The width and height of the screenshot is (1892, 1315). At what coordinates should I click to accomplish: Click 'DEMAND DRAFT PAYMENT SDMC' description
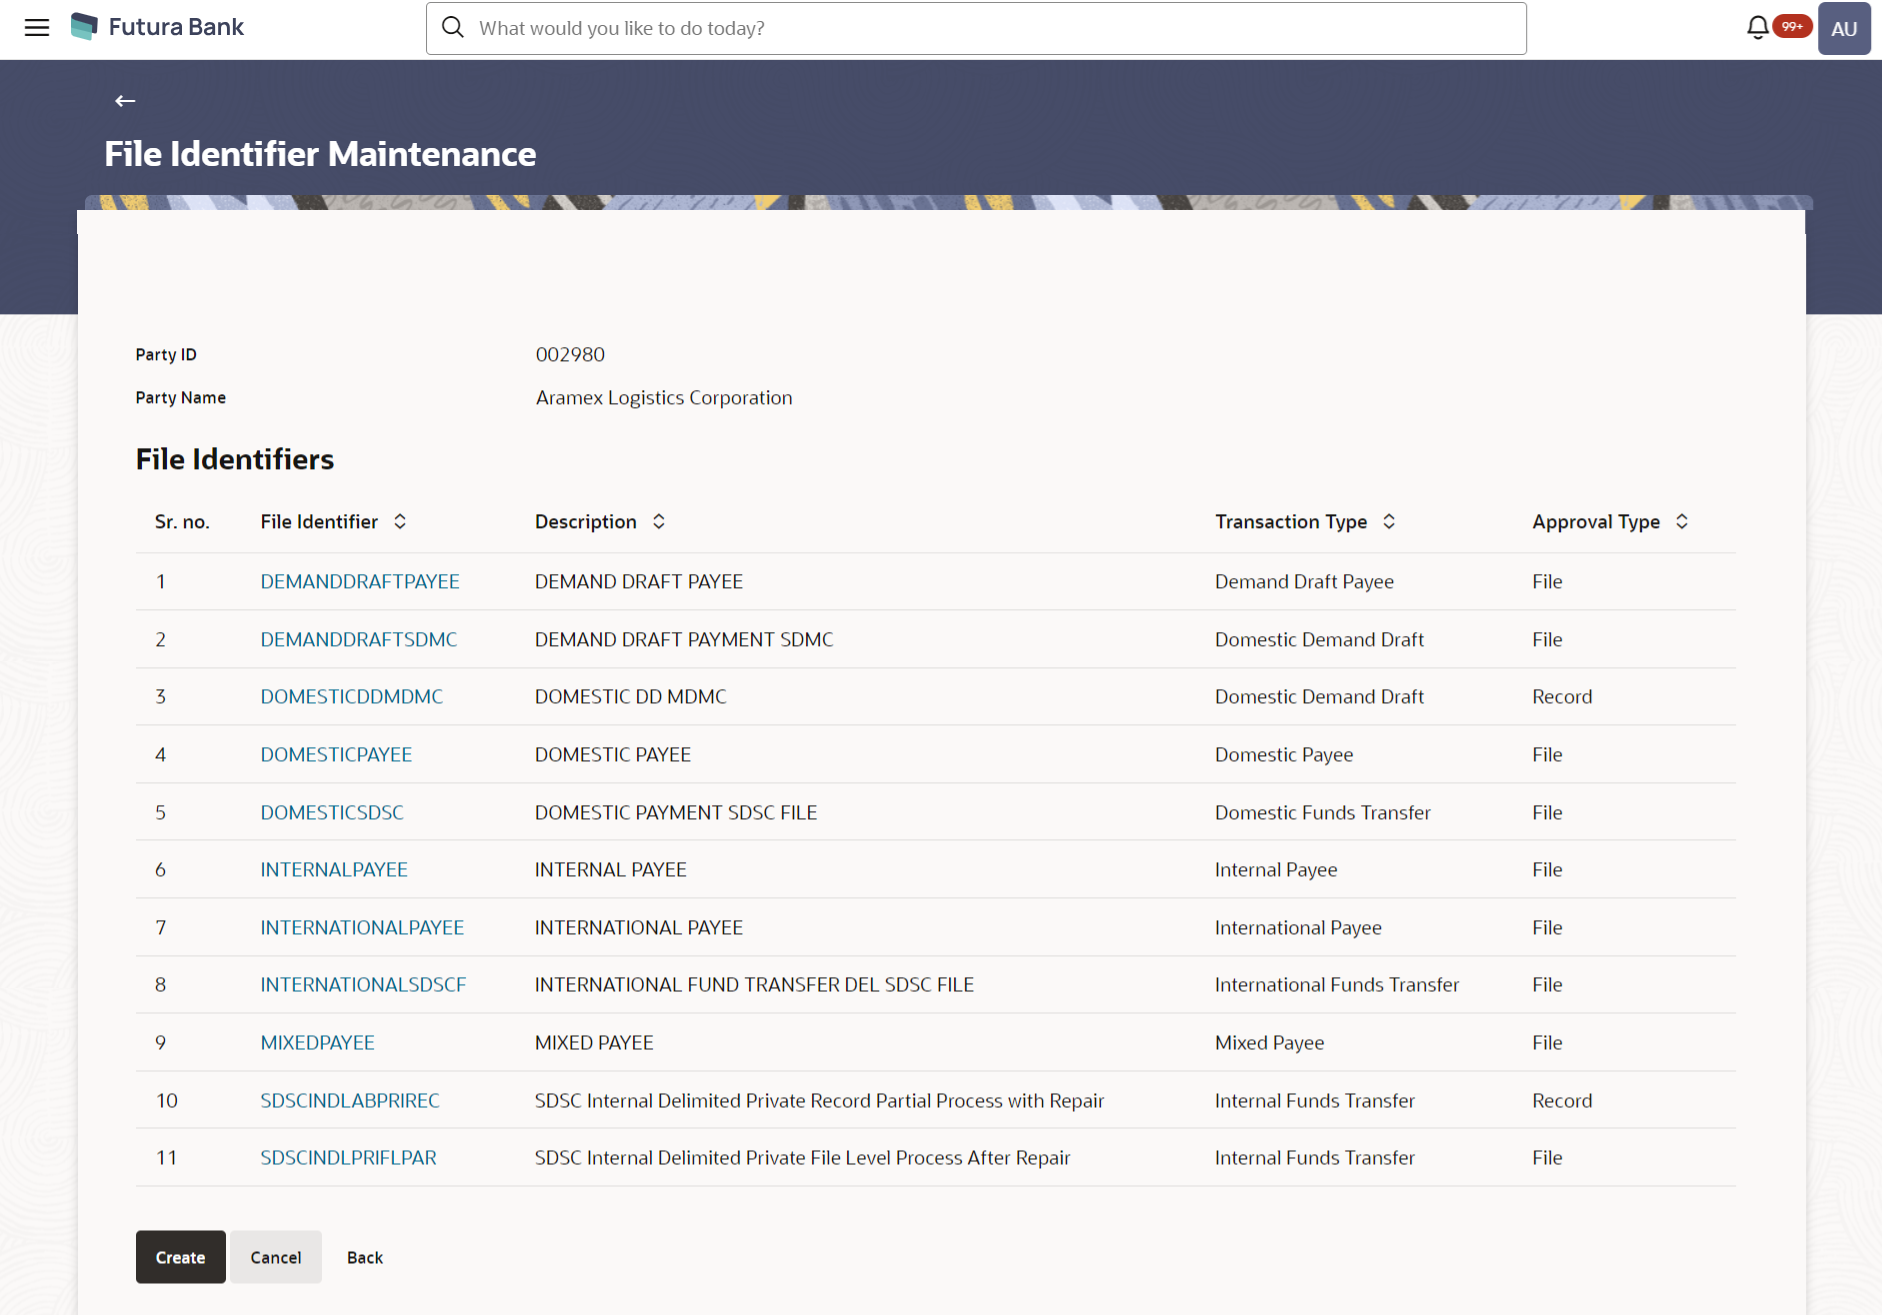click(684, 639)
